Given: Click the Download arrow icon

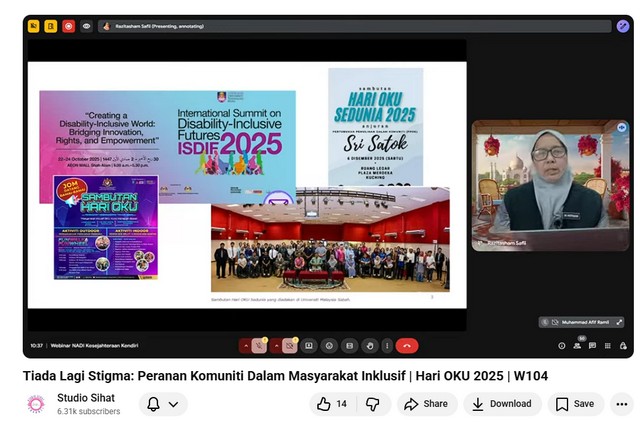Looking at the screenshot, I should click(478, 404).
